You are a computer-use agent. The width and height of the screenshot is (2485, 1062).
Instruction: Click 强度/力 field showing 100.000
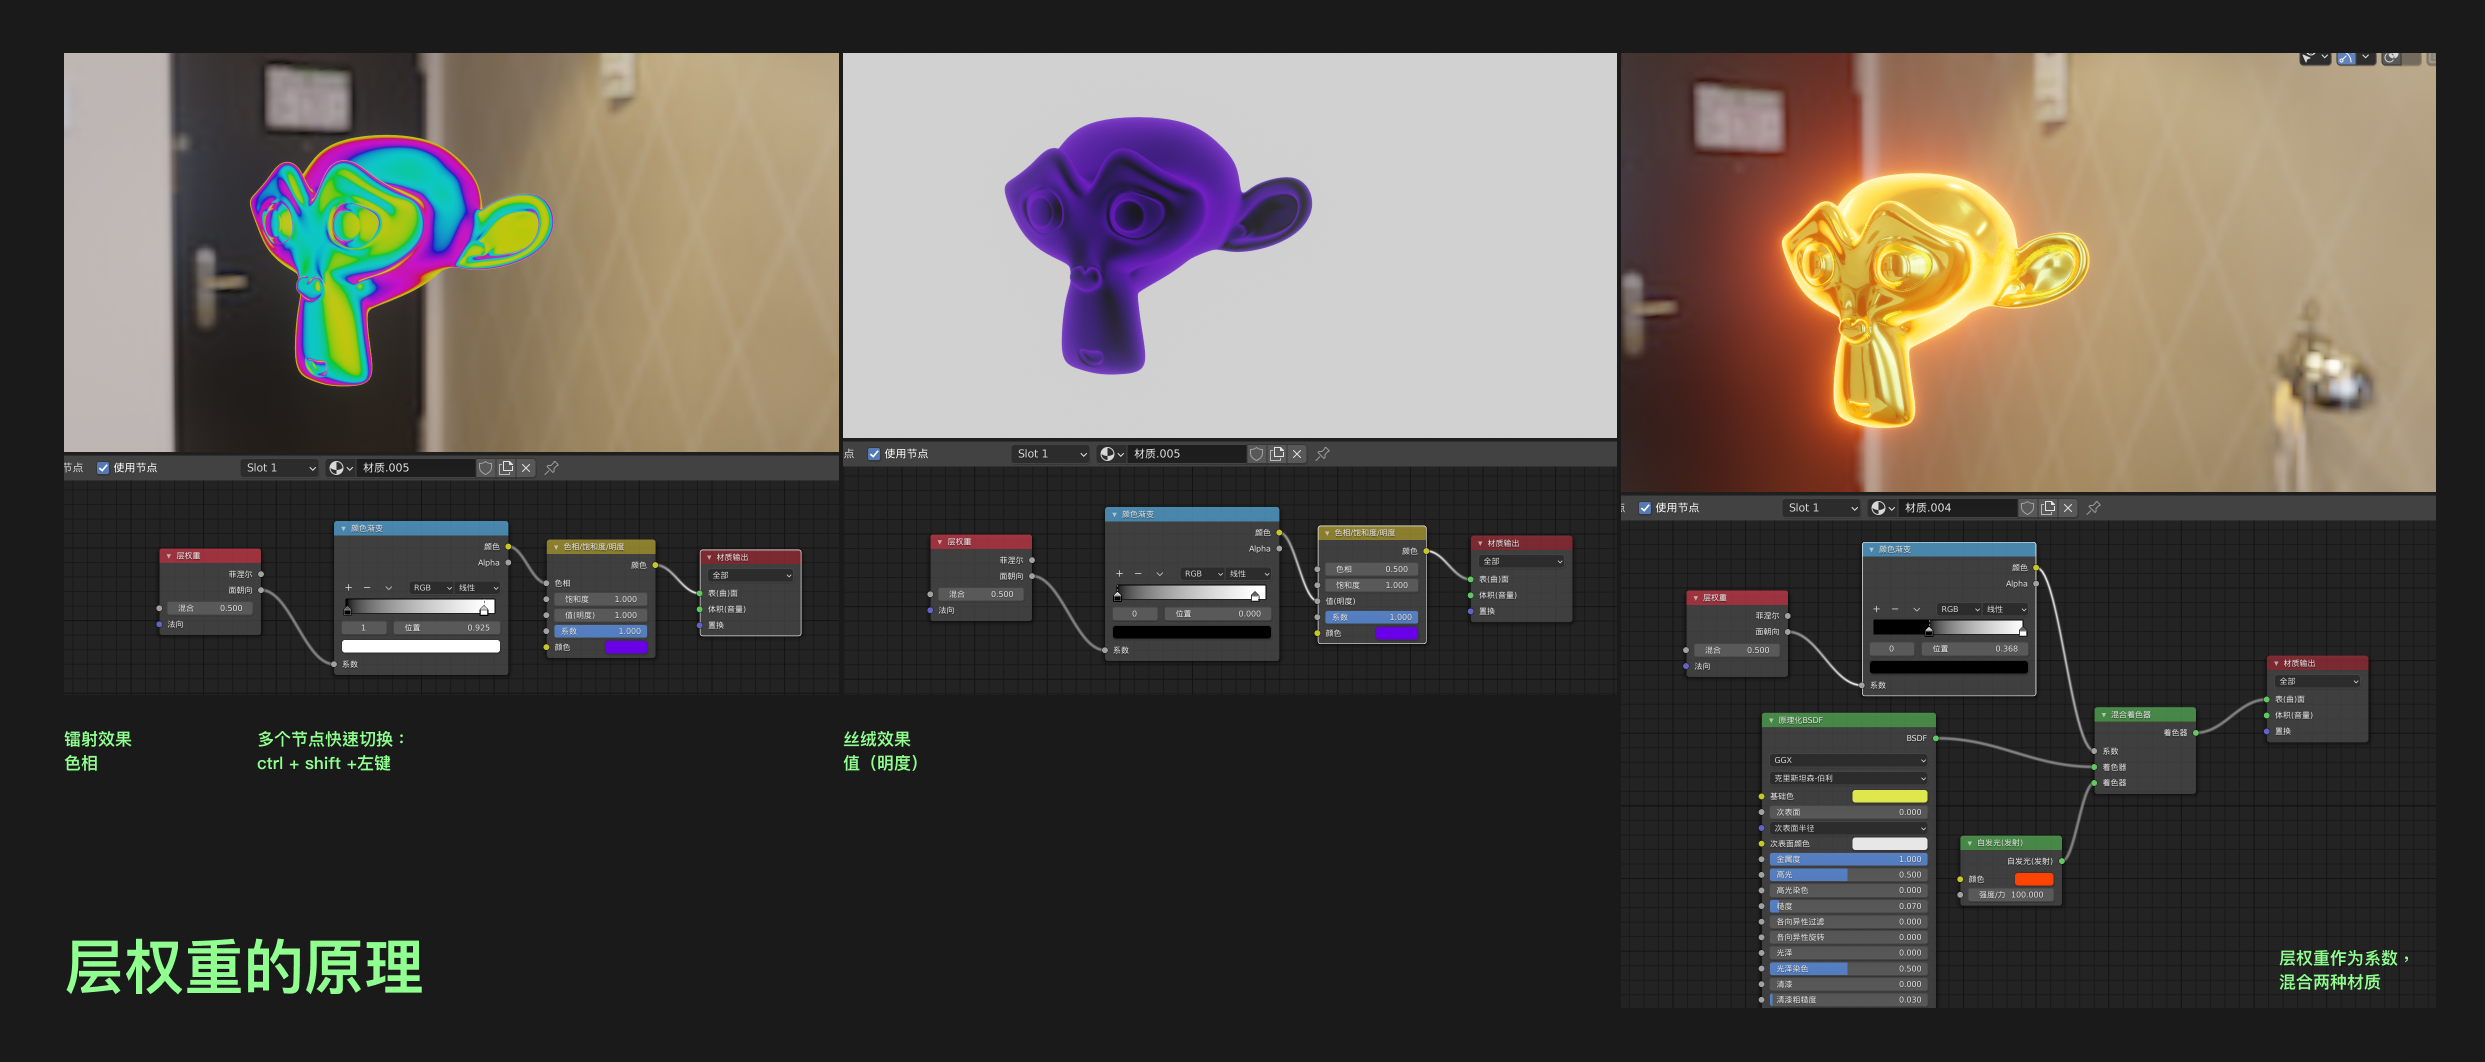tap(2011, 895)
